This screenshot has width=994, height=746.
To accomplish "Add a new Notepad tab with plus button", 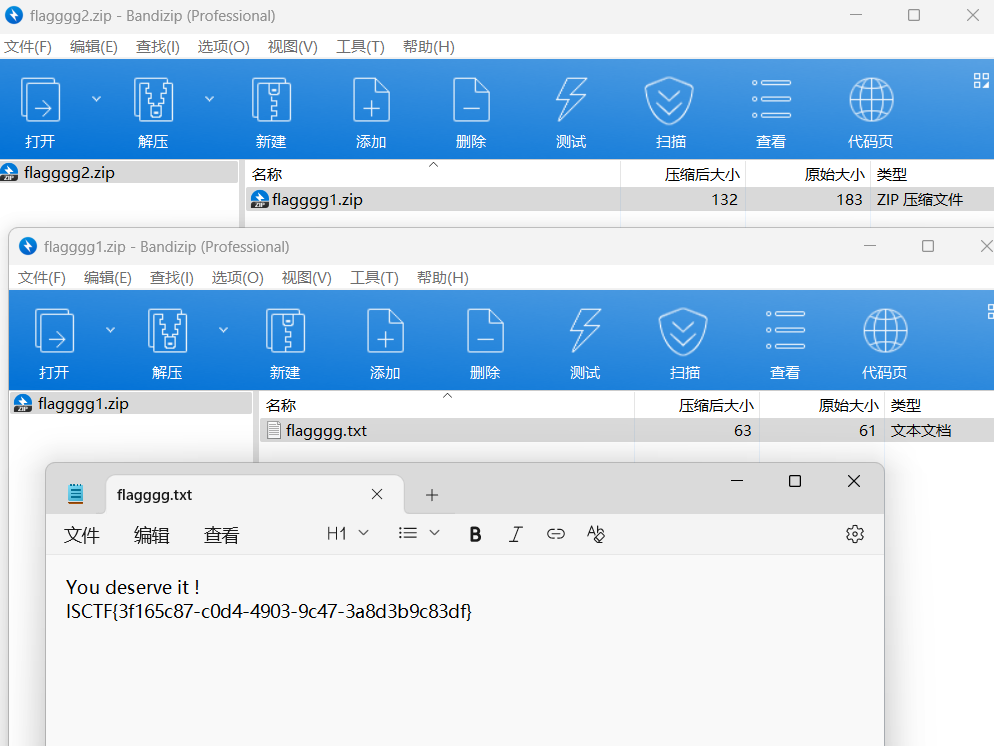I will (x=432, y=495).
